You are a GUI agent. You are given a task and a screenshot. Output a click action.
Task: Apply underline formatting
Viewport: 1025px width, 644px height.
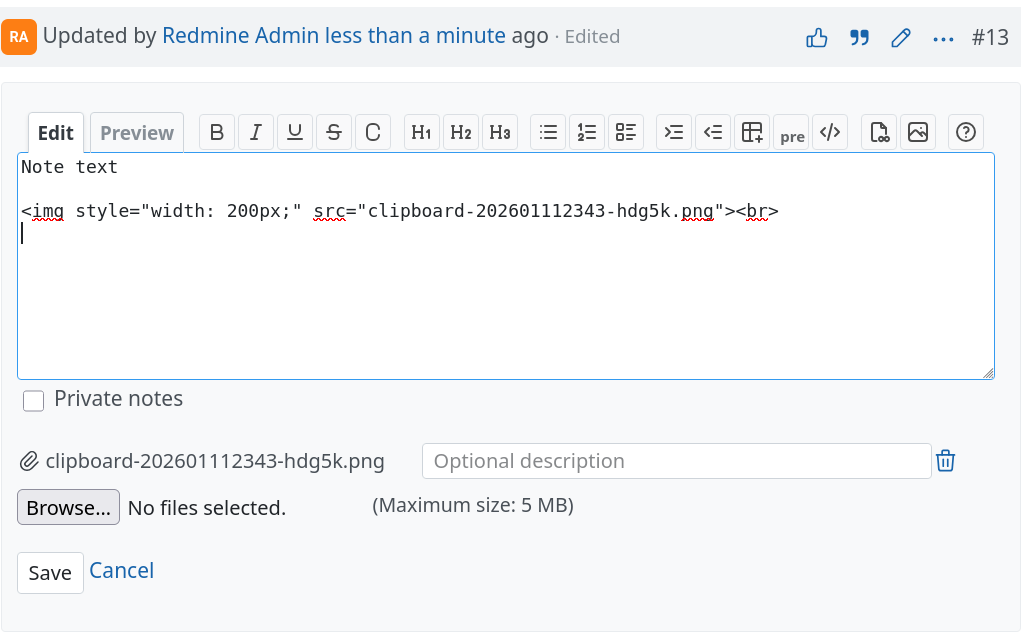tap(295, 132)
